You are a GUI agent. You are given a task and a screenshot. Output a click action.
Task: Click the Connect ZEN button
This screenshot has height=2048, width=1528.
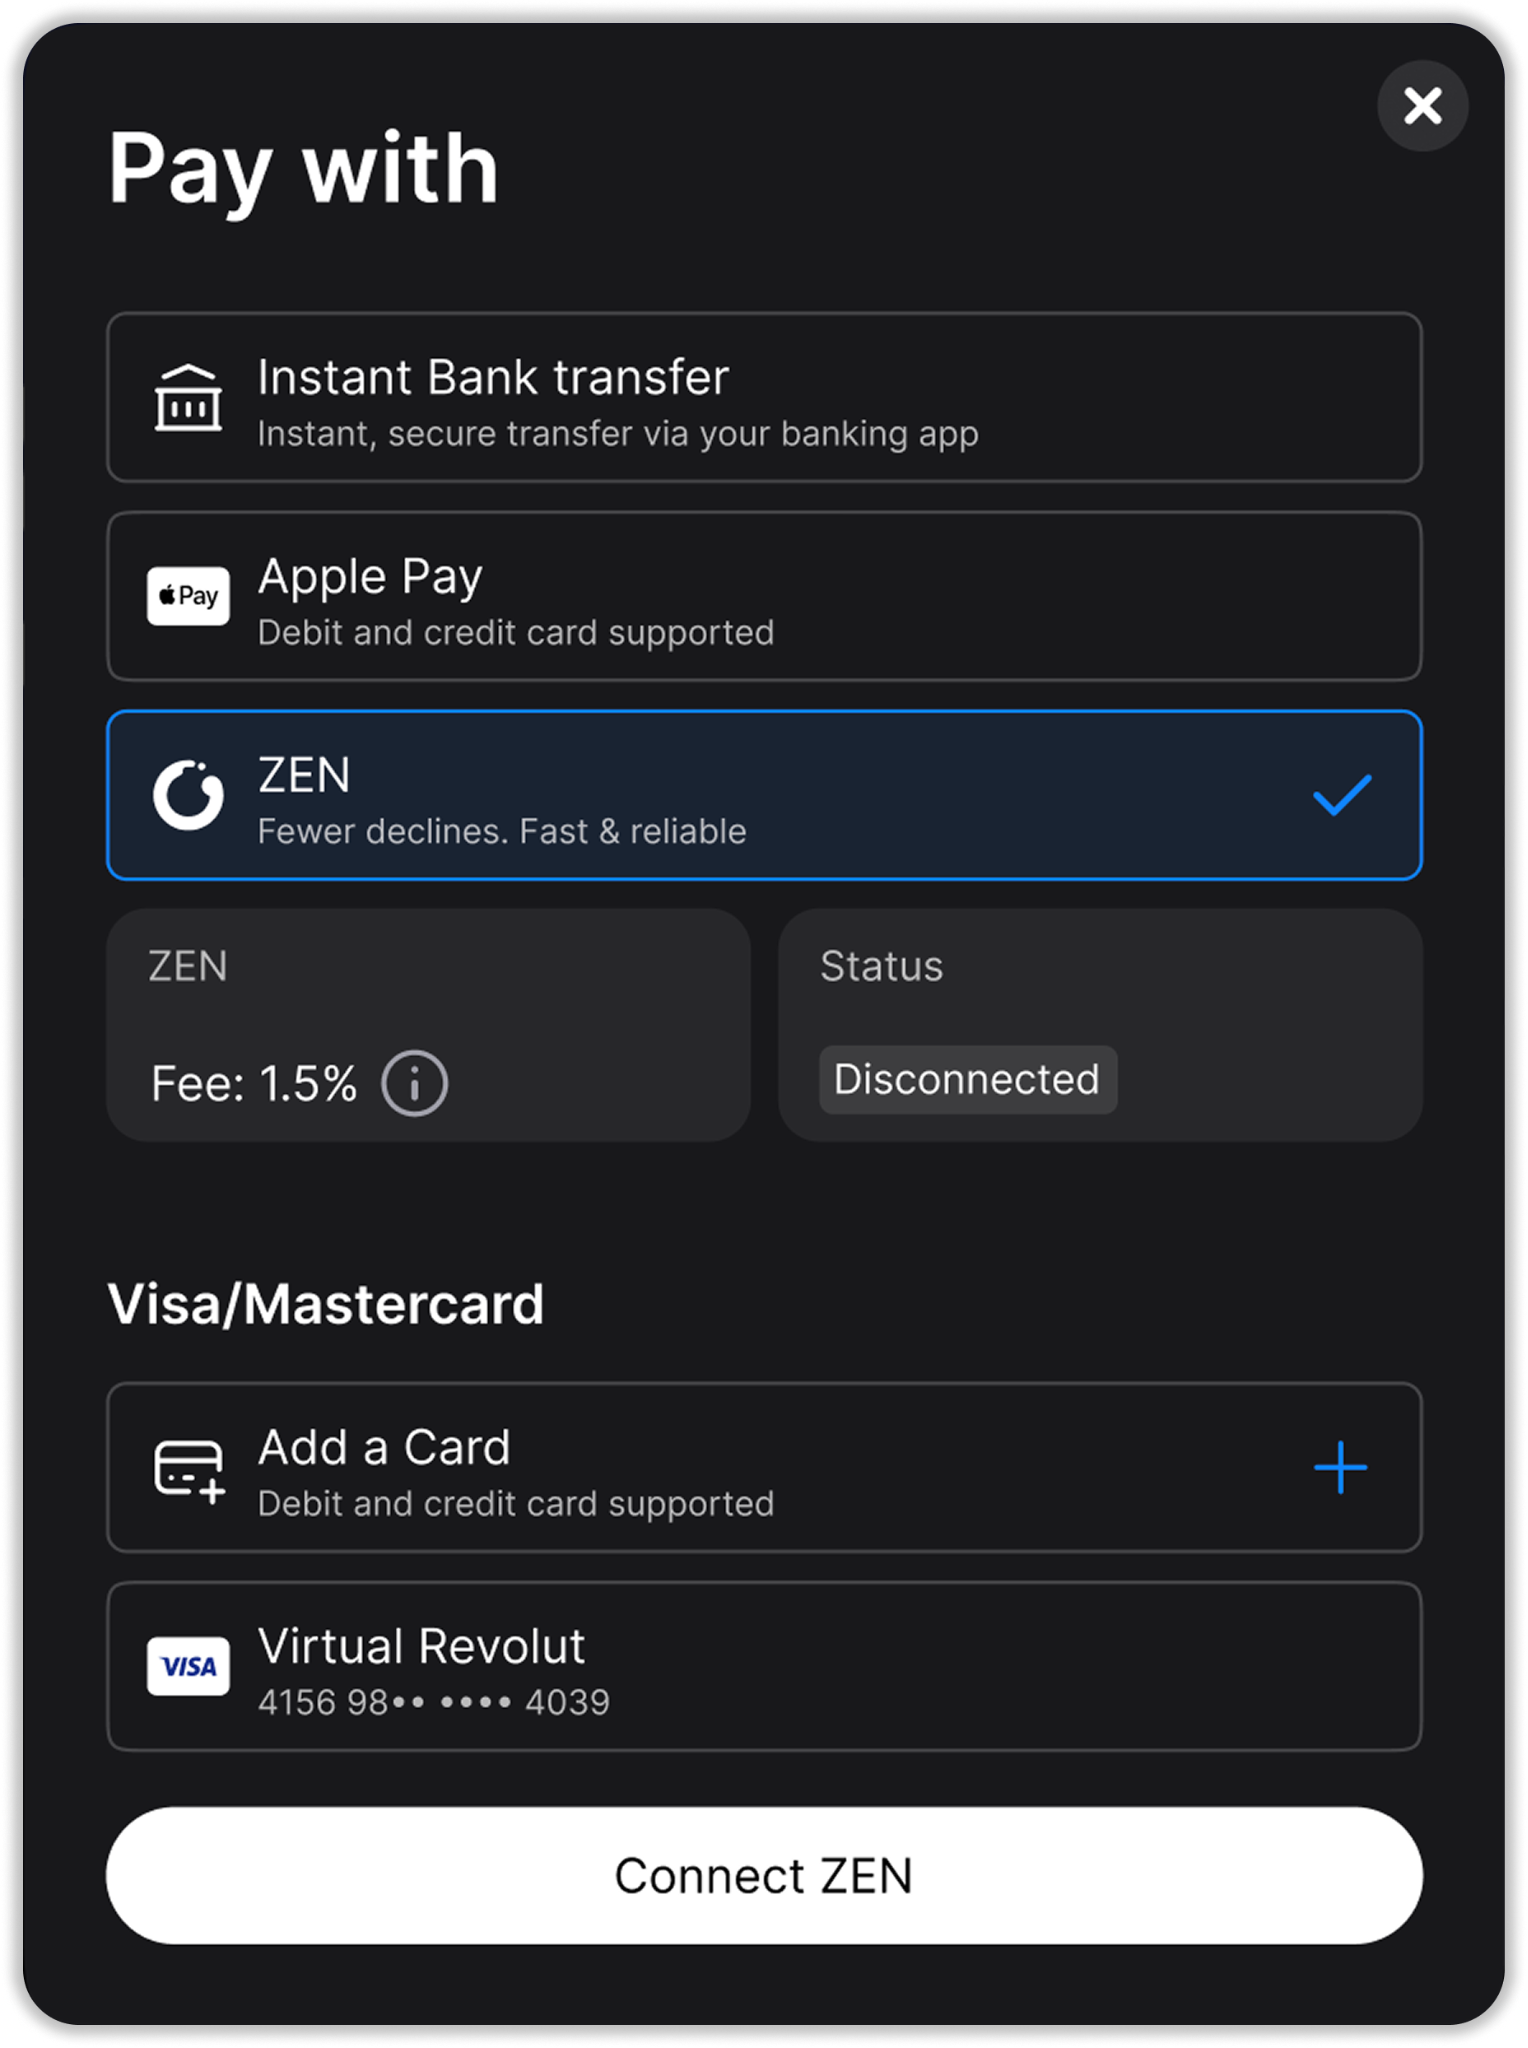pos(764,1876)
